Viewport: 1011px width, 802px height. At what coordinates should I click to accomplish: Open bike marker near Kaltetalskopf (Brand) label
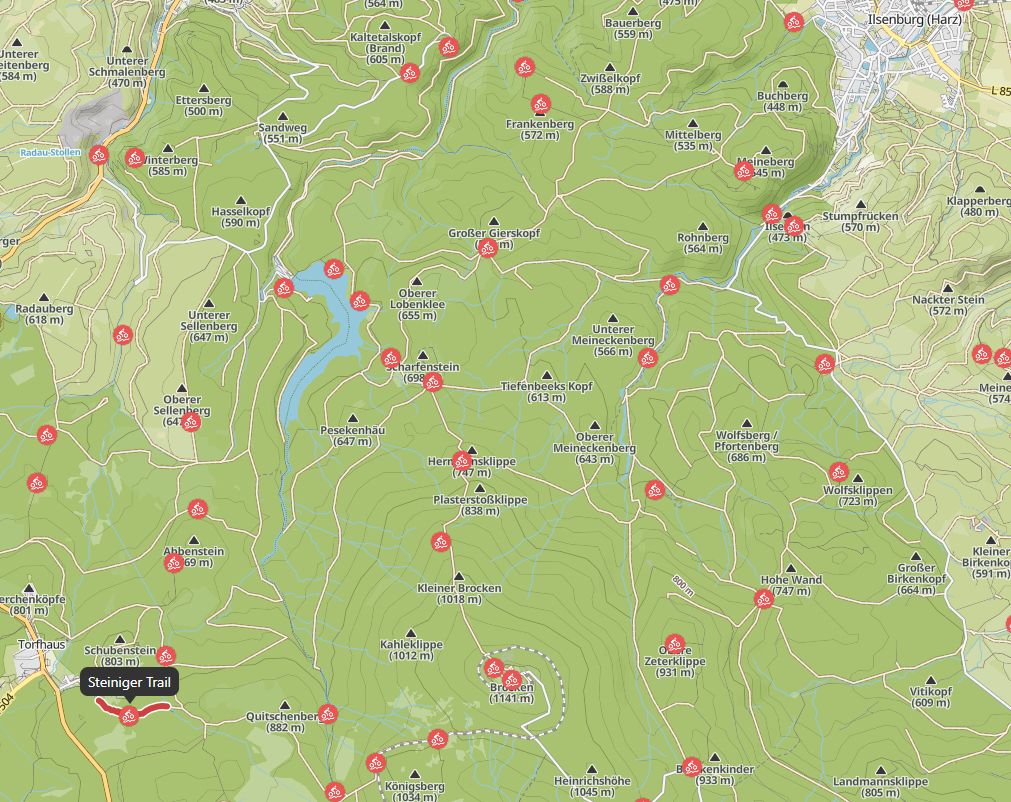tap(410, 73)
